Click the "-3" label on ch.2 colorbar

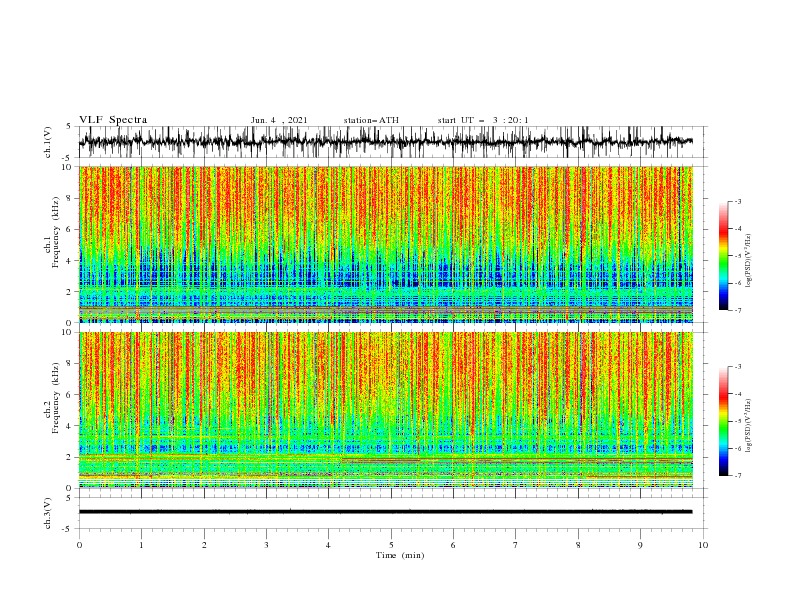coord(738,367)
